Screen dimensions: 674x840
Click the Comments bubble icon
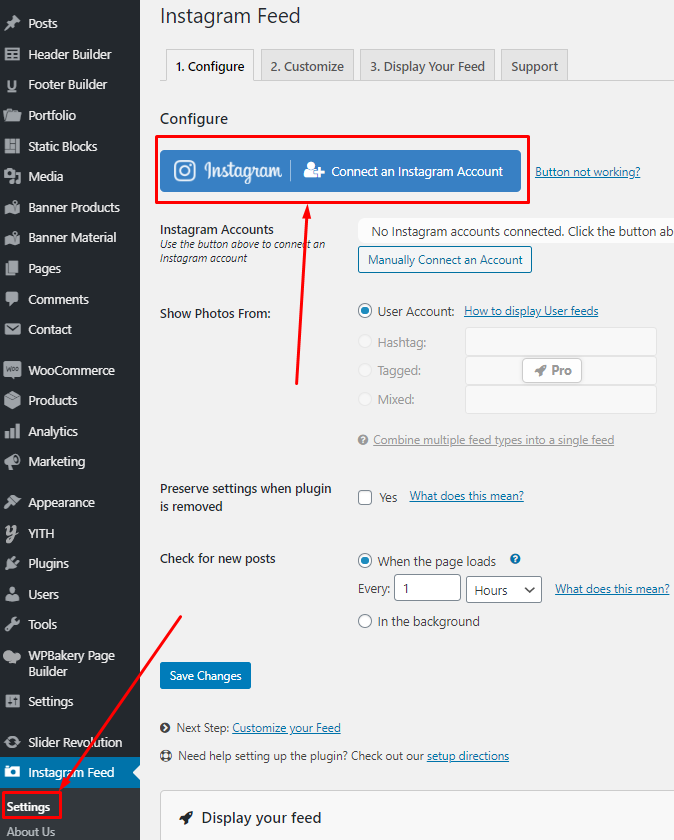[x=12, y=299]
